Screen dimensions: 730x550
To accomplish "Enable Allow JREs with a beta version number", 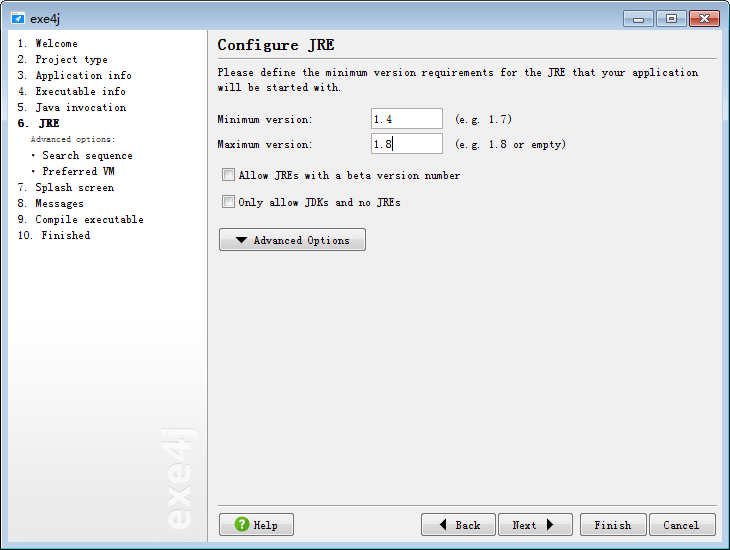I will [229, 175].
